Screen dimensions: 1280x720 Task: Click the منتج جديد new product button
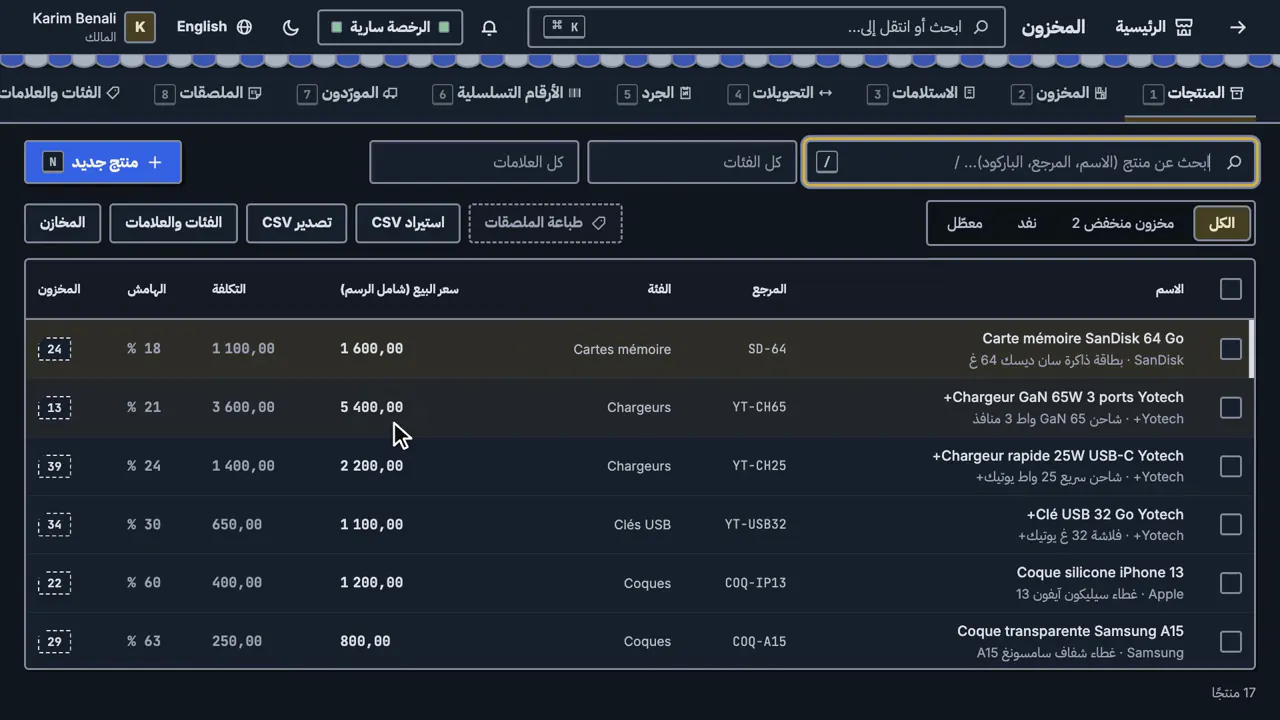(x=103, y=162)
